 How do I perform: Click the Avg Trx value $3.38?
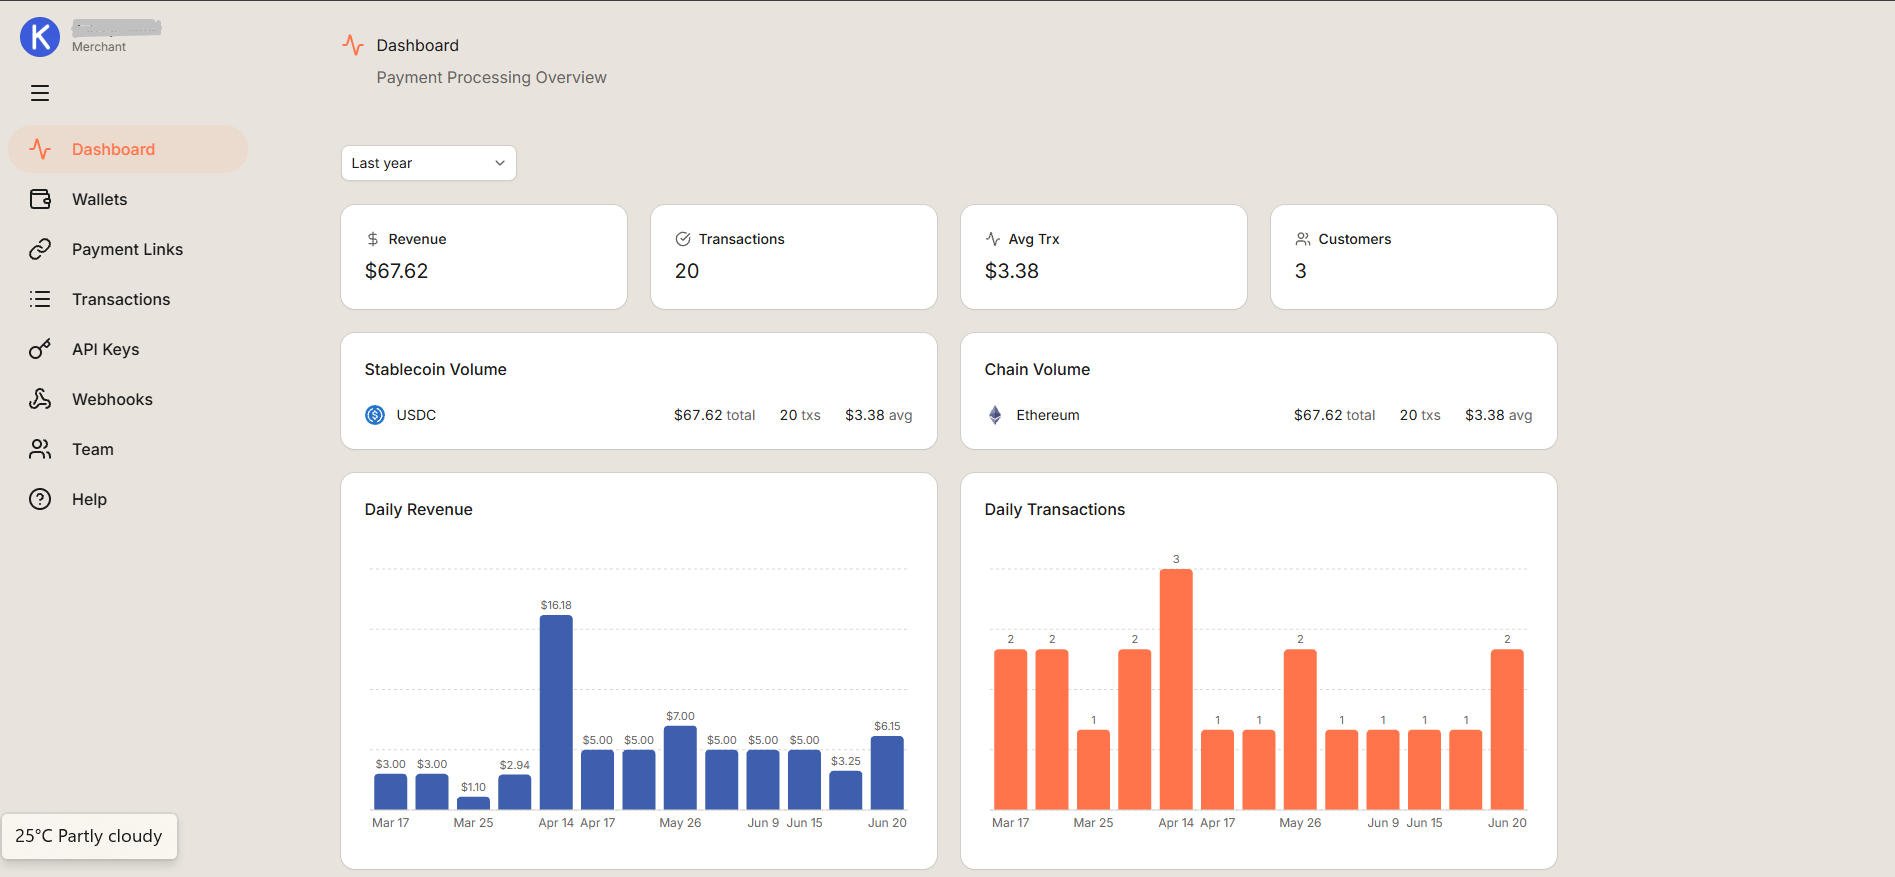(1012, 271)
